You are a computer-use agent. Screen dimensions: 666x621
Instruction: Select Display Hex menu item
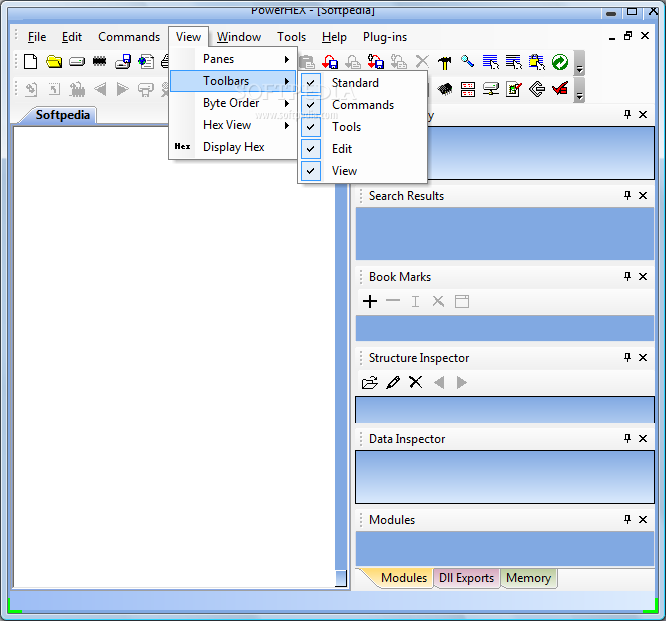(x=232, y=147)
